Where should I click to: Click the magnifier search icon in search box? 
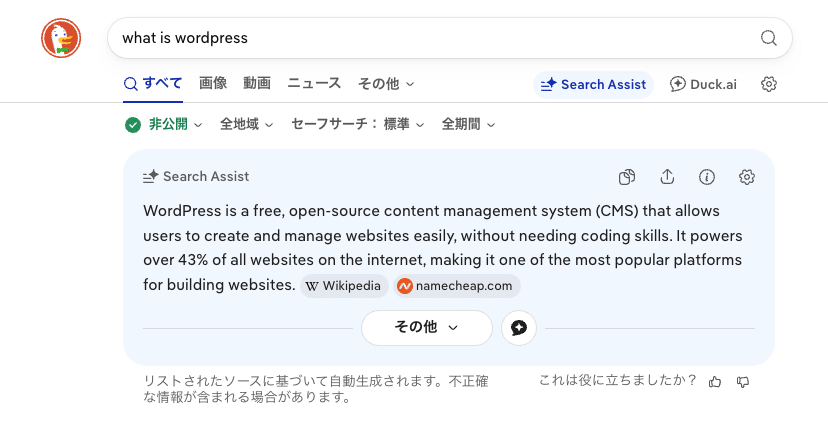pyautogui.click(x=768, y=38)
